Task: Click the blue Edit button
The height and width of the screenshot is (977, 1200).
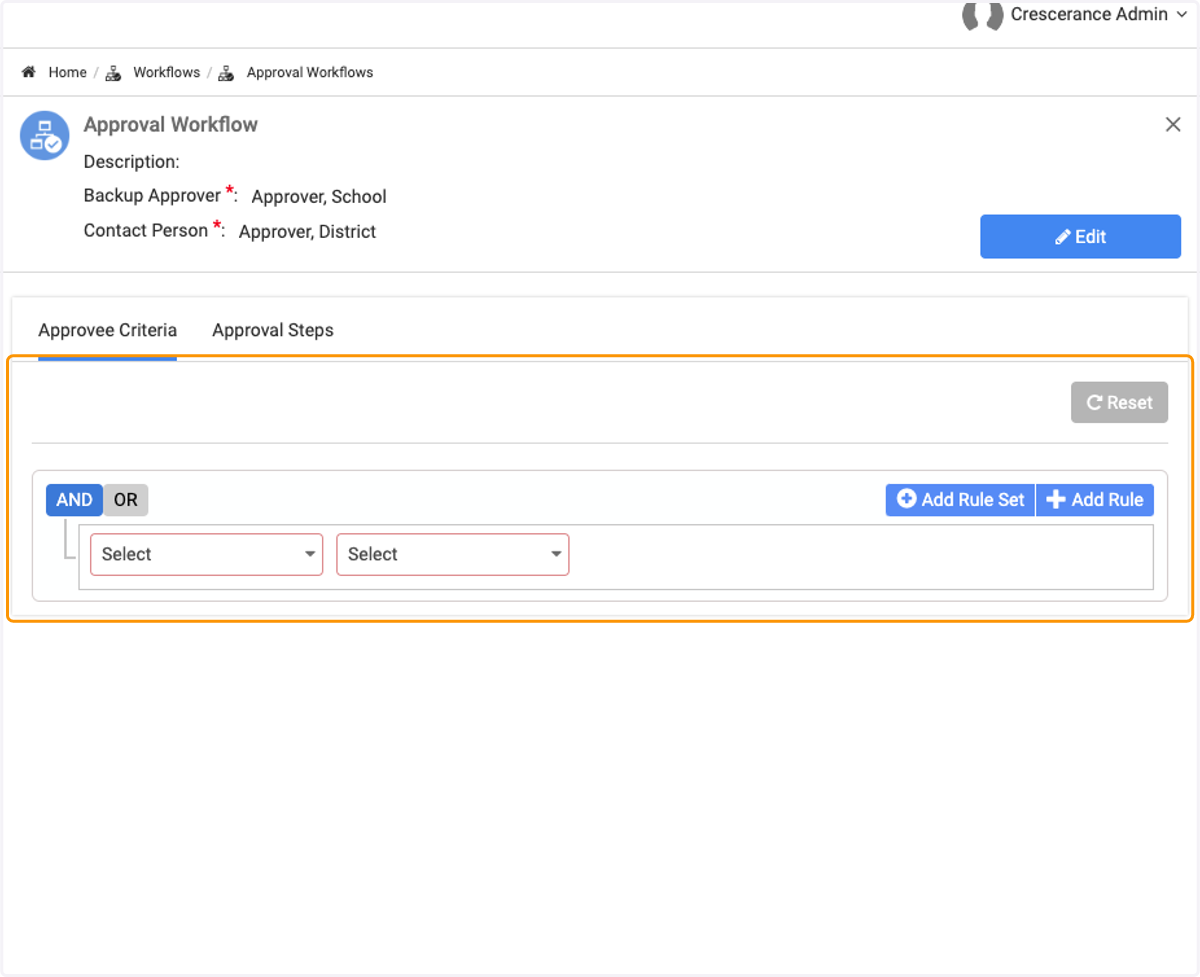Action: [1080, 236]
